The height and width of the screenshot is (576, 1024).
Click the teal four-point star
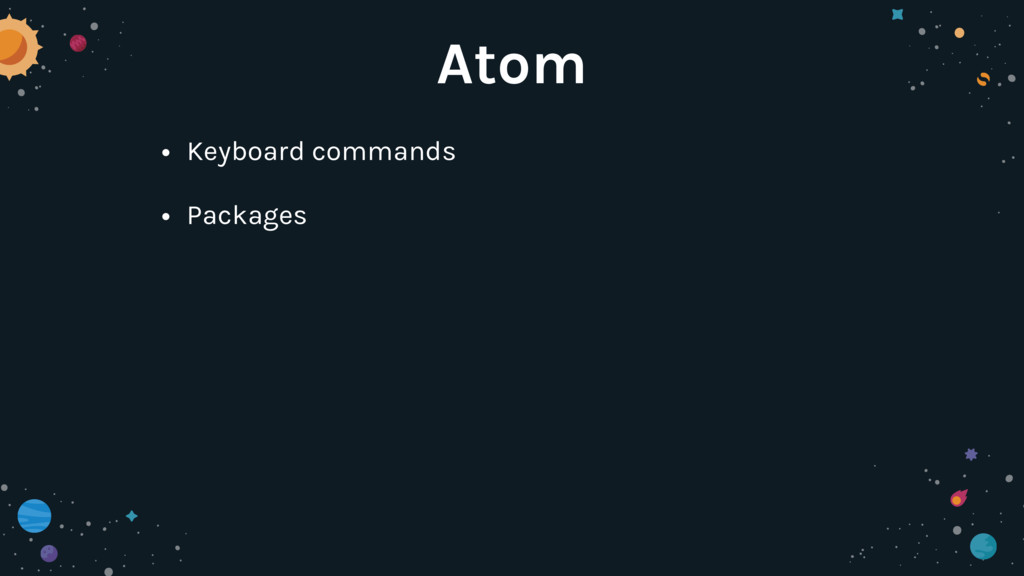pyautogui.click(x=132, y=516)
